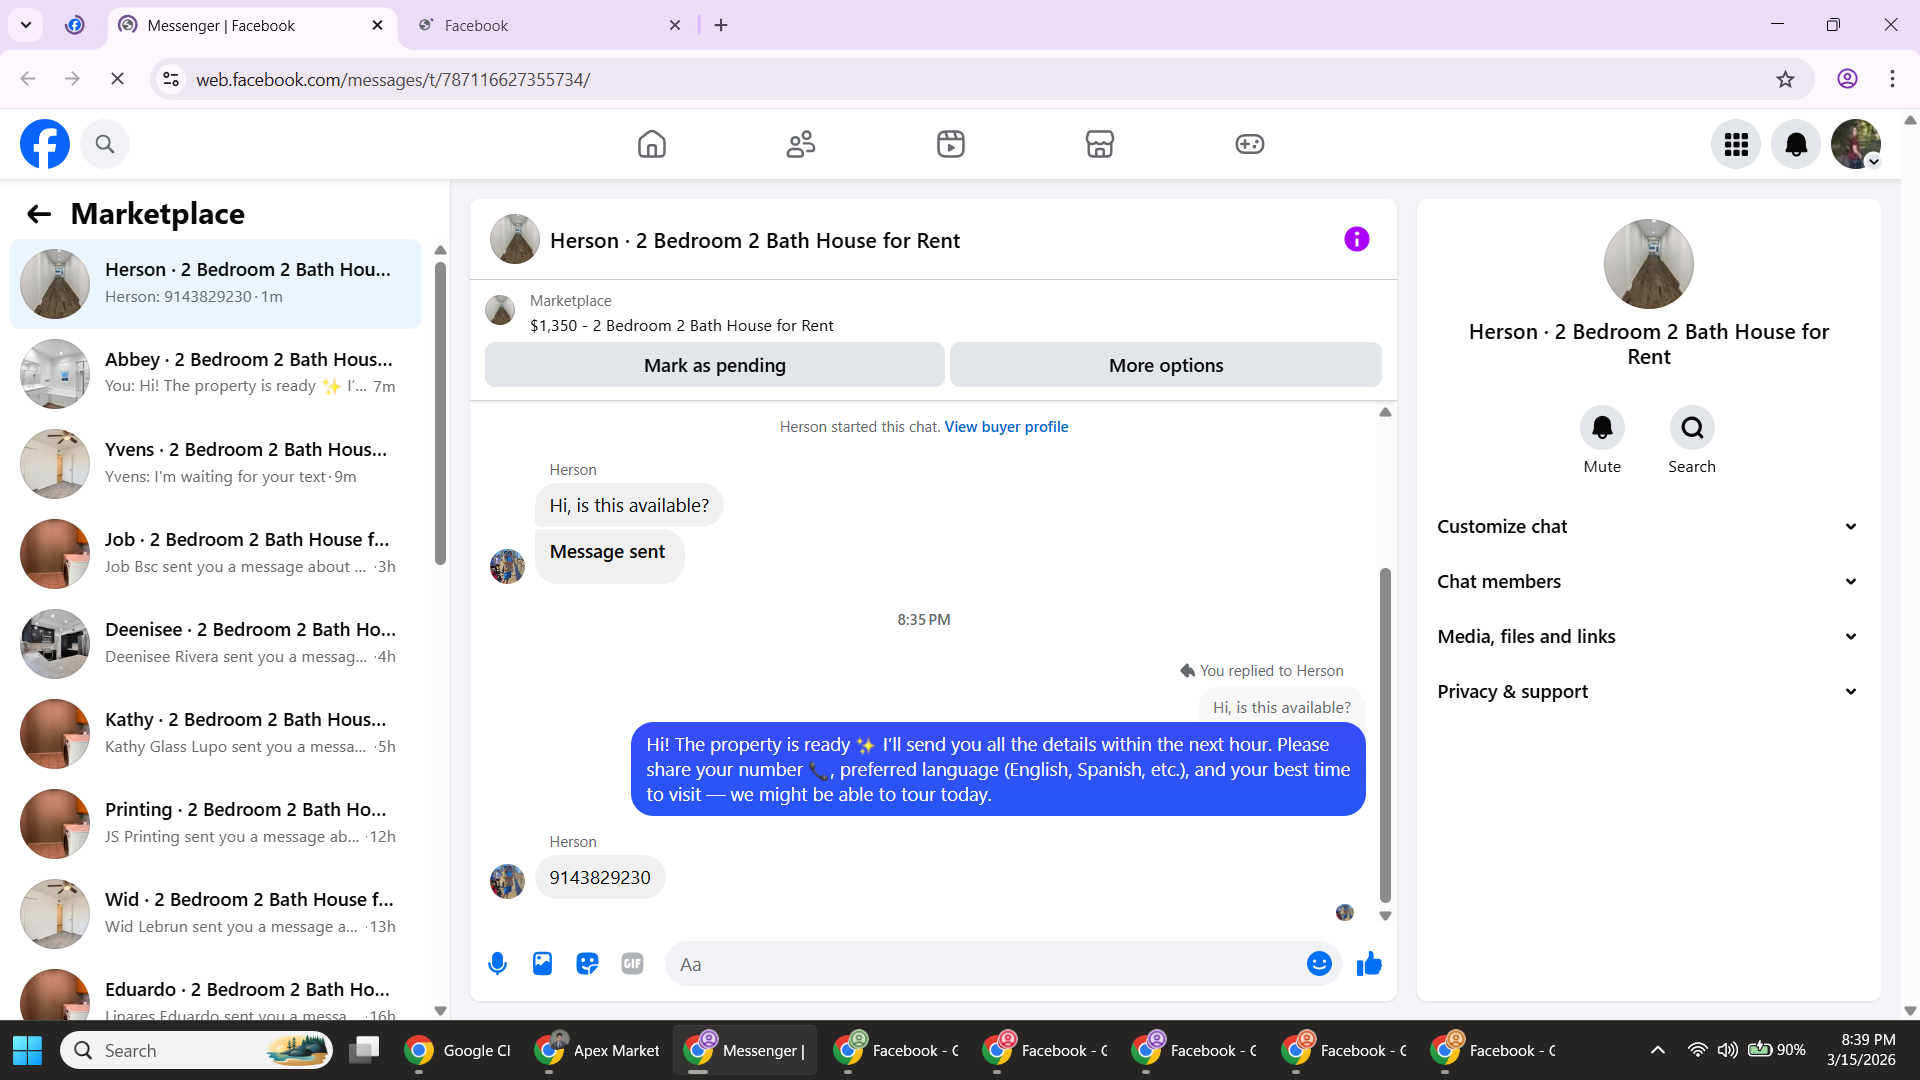Open Windows Start menu
This screenshot has height=1080, width=1920.
point(28,1051)
